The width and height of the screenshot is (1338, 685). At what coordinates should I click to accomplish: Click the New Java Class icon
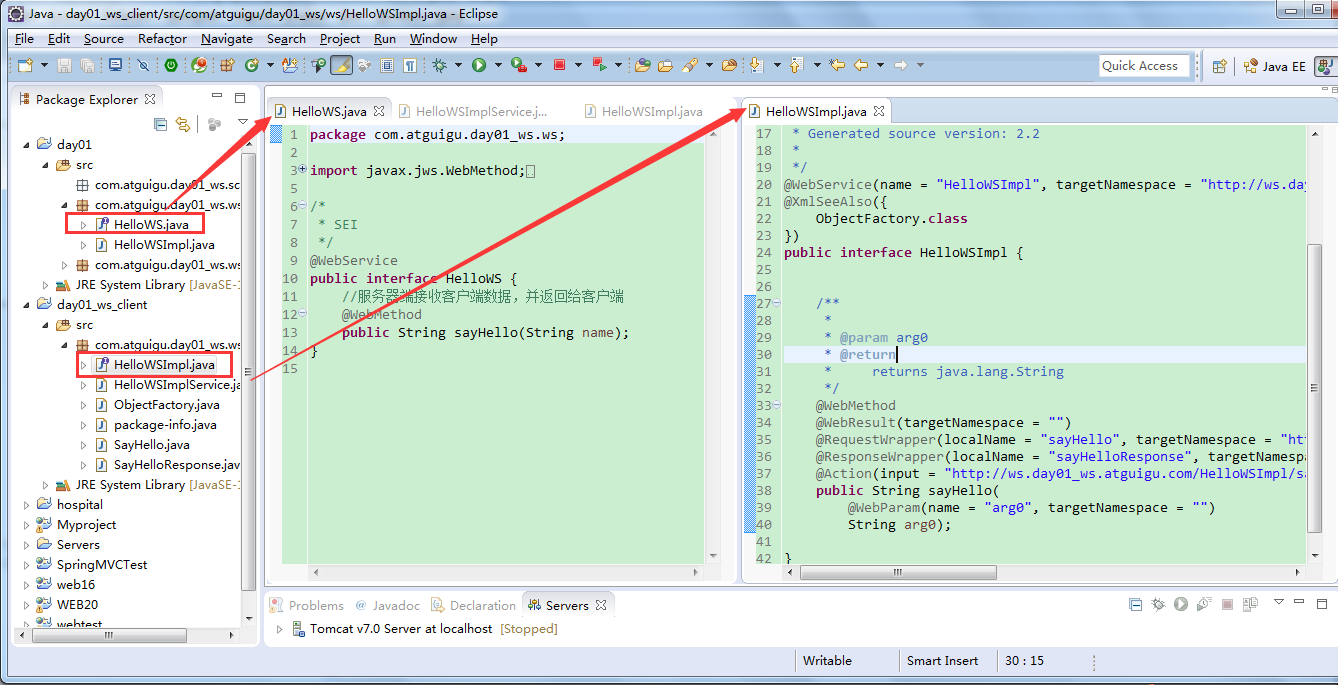(x=251, y=65)
